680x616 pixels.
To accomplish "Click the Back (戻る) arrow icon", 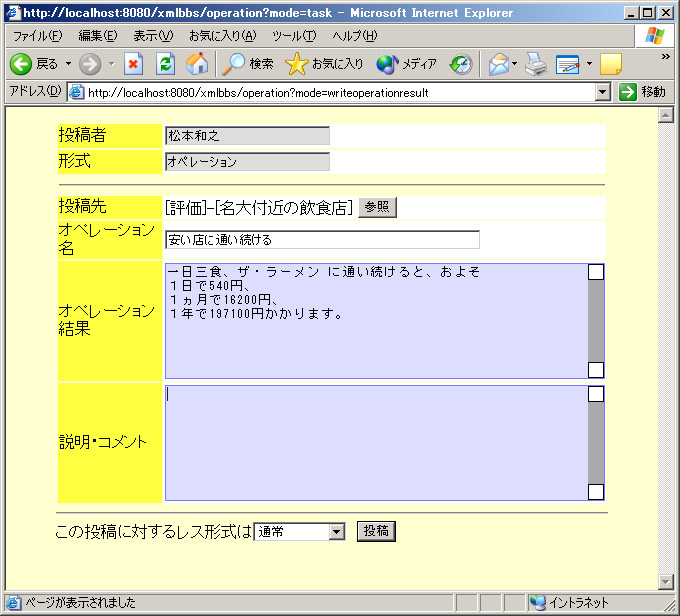I will click(x=21, y=64).
